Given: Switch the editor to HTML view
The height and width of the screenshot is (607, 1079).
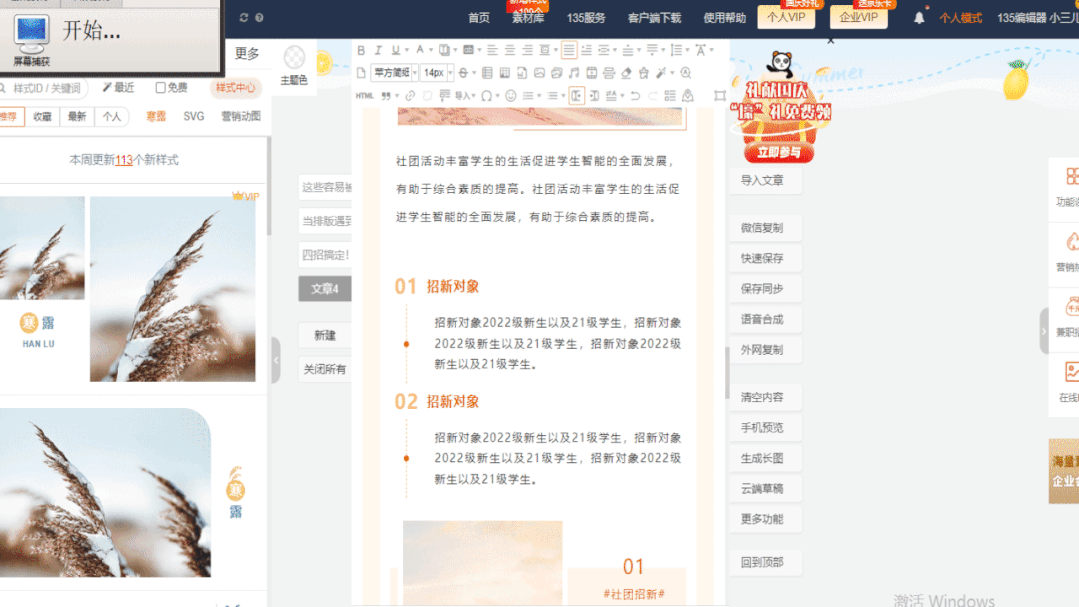Looking at the screenshot, I should (x=364, y=96).
